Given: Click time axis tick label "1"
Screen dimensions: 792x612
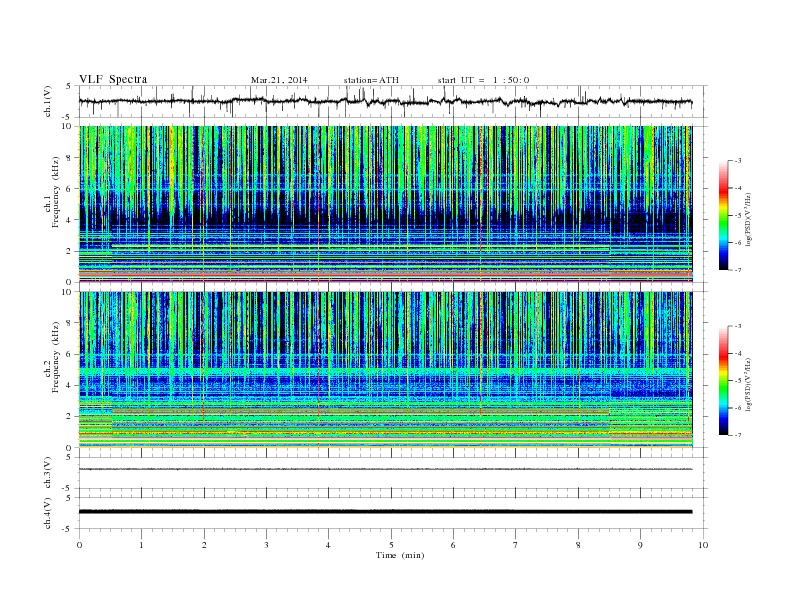Looking at the screenshot, I should (x=142, y=545).
